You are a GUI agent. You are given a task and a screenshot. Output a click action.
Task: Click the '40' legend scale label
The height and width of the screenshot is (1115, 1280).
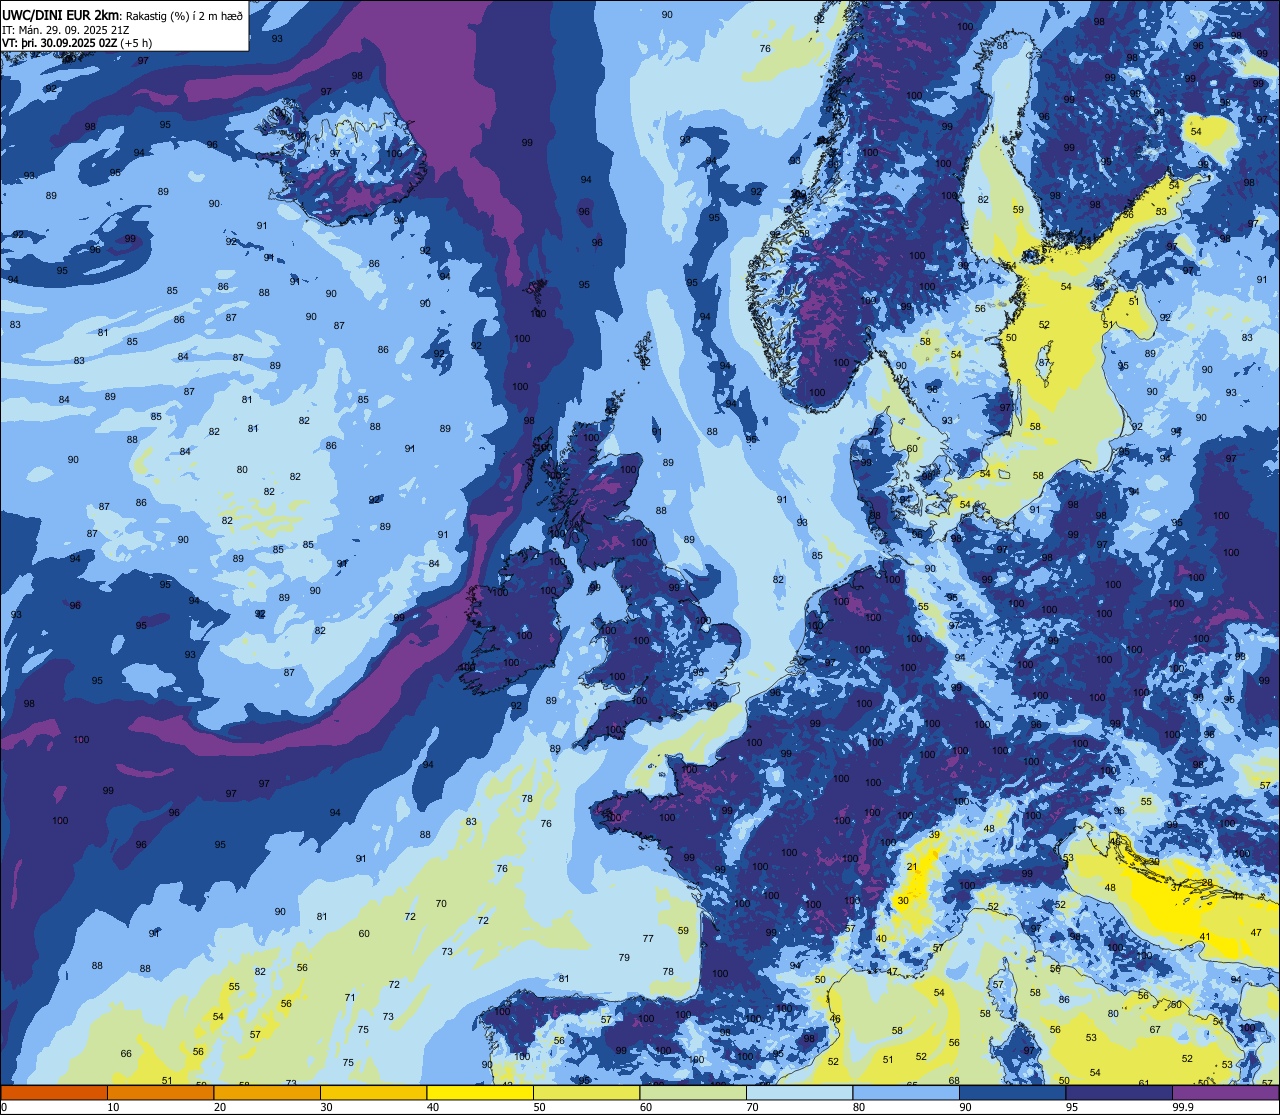[x=433, y=1107]
